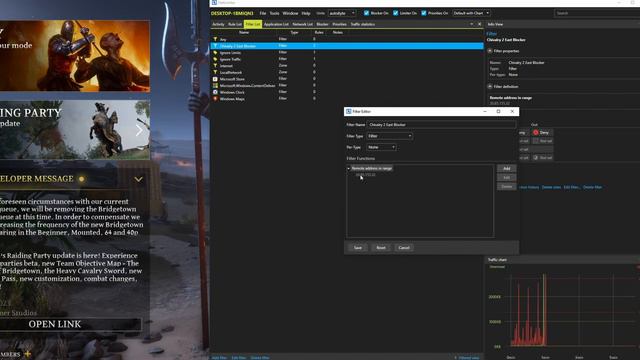This screenshot has height=360, width=640.
Task: Toggle the Blocker On checkbox
Action: [x=366, y=13]
